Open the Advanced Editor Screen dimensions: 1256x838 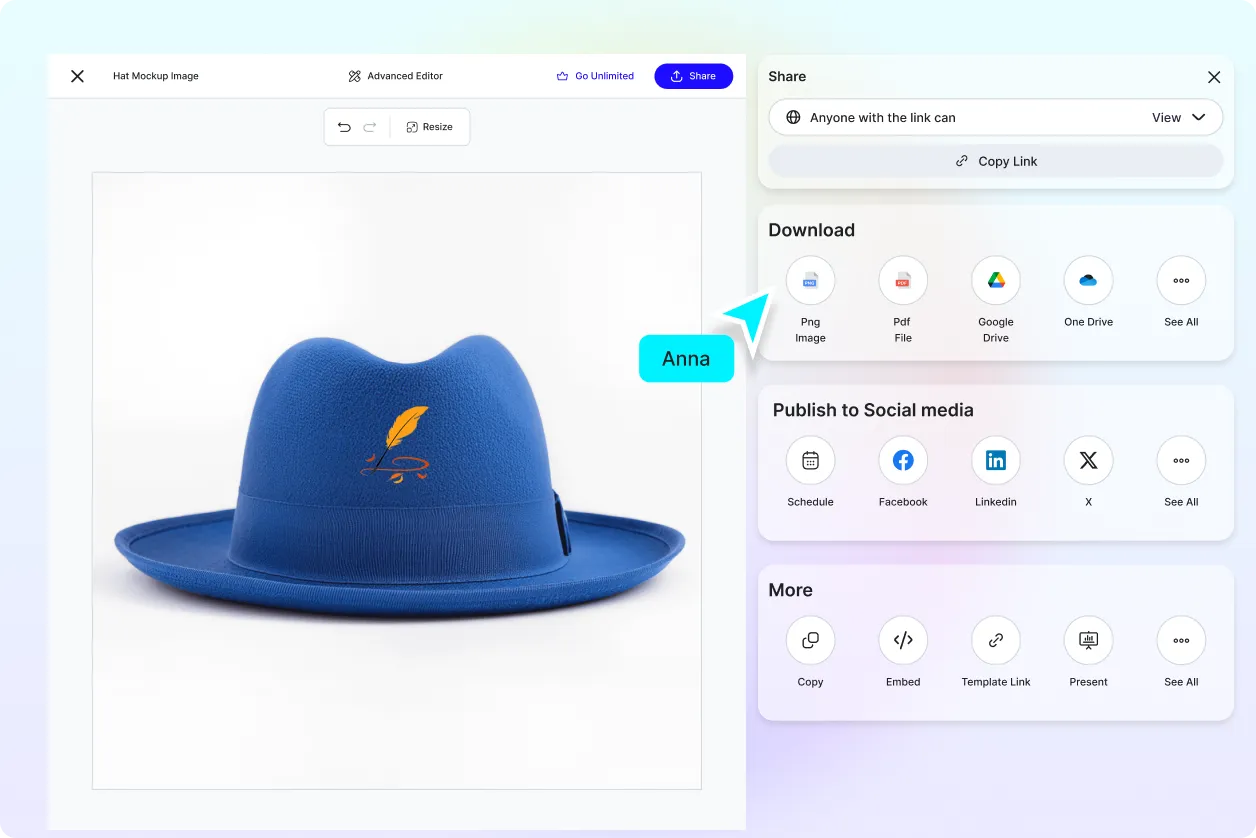395,75
